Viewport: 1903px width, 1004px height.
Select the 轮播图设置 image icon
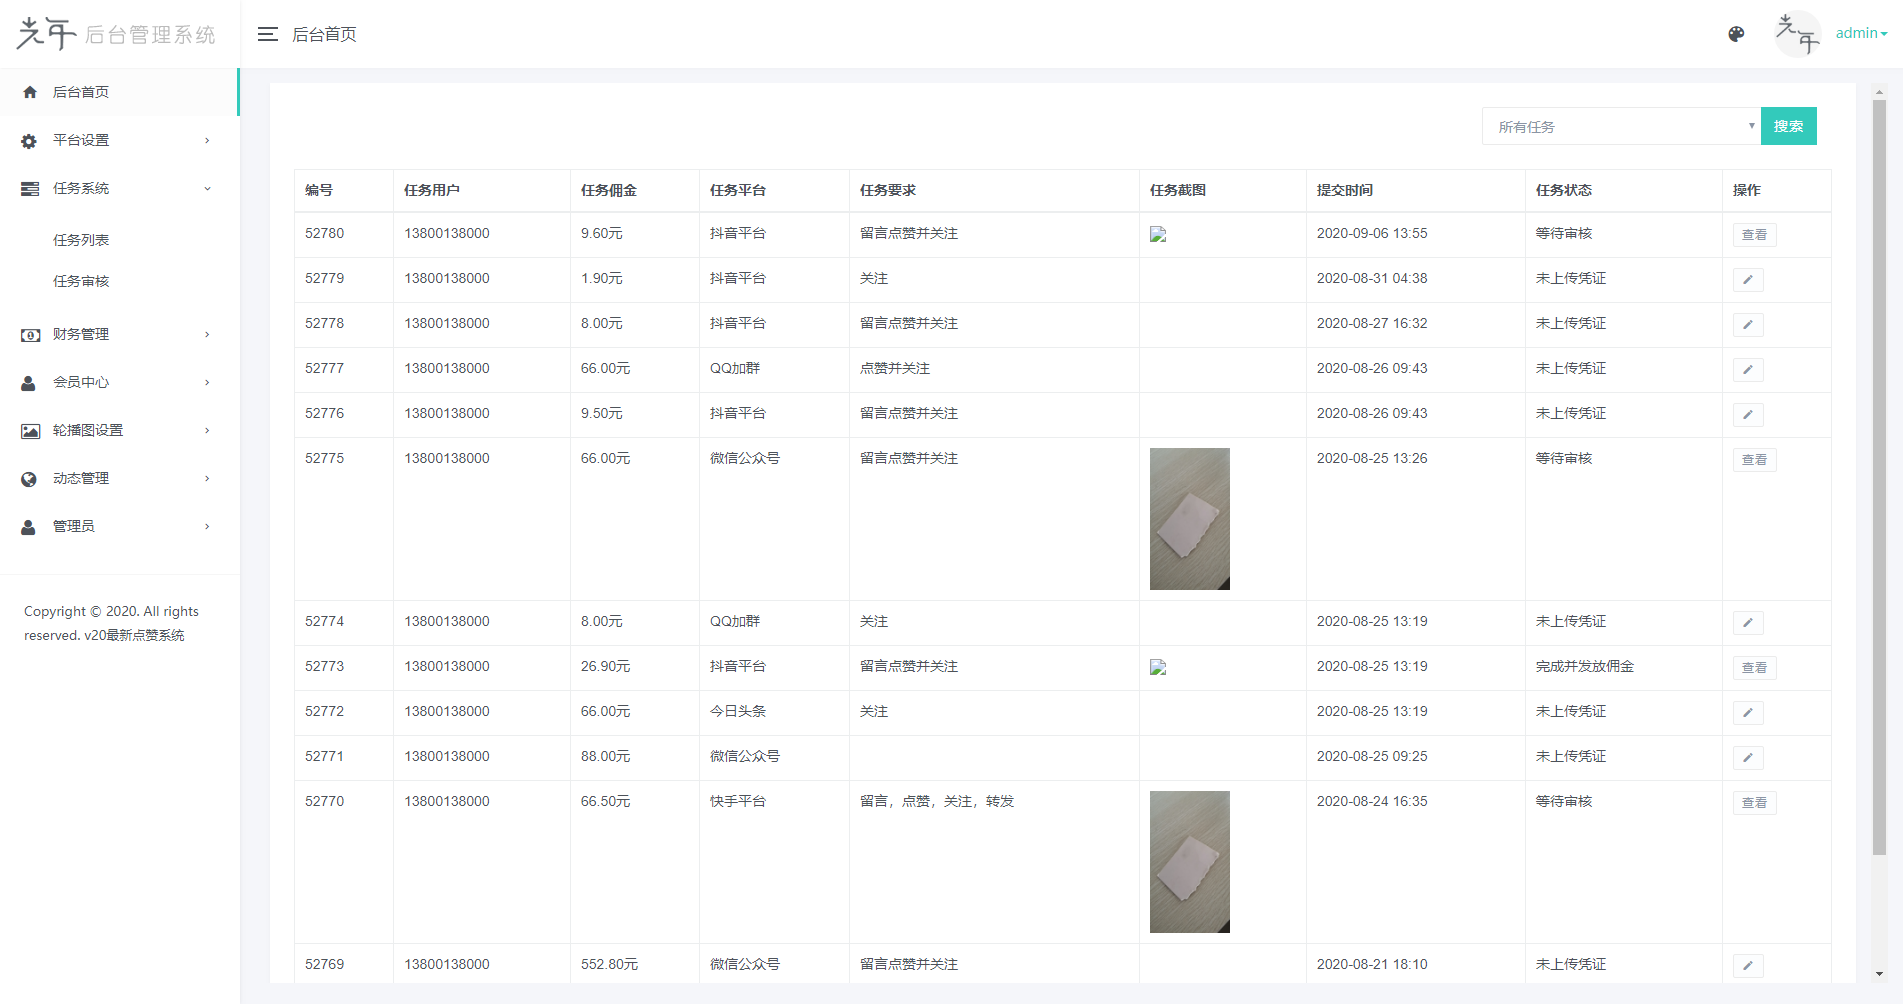(30, 430)
